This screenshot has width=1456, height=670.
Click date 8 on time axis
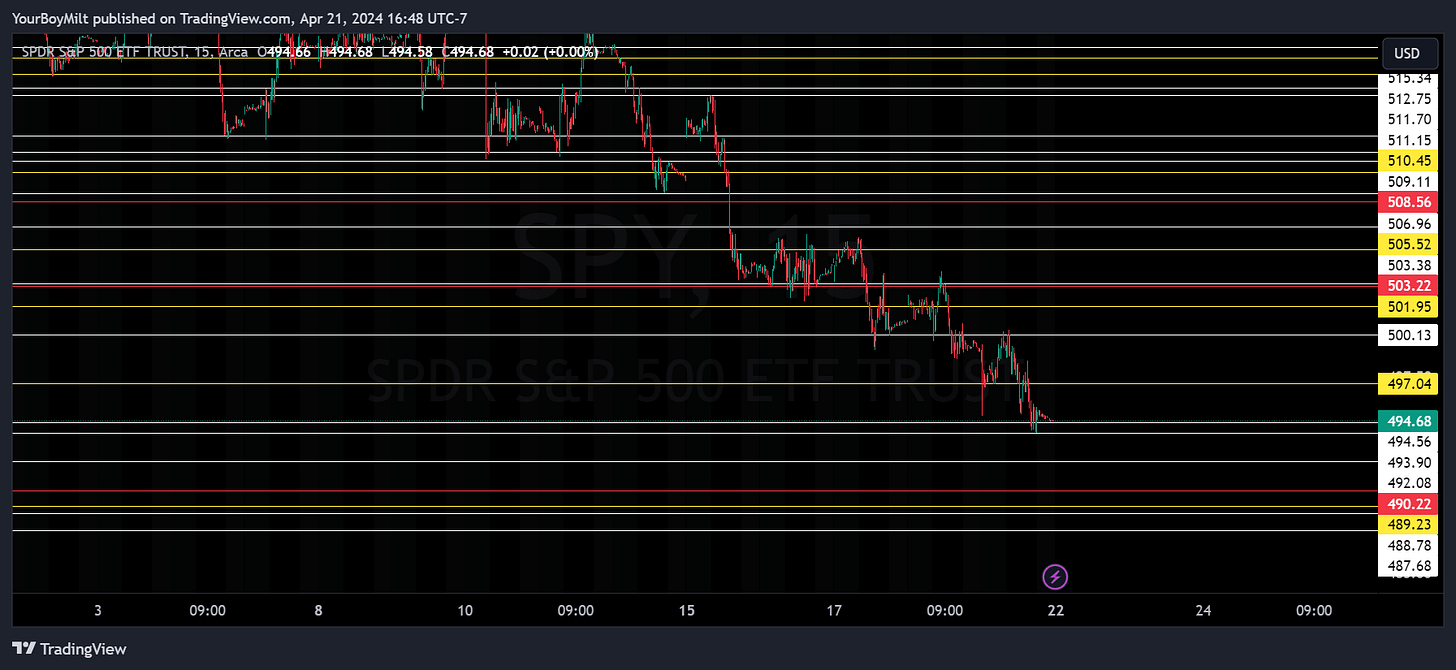pos(318,610)
